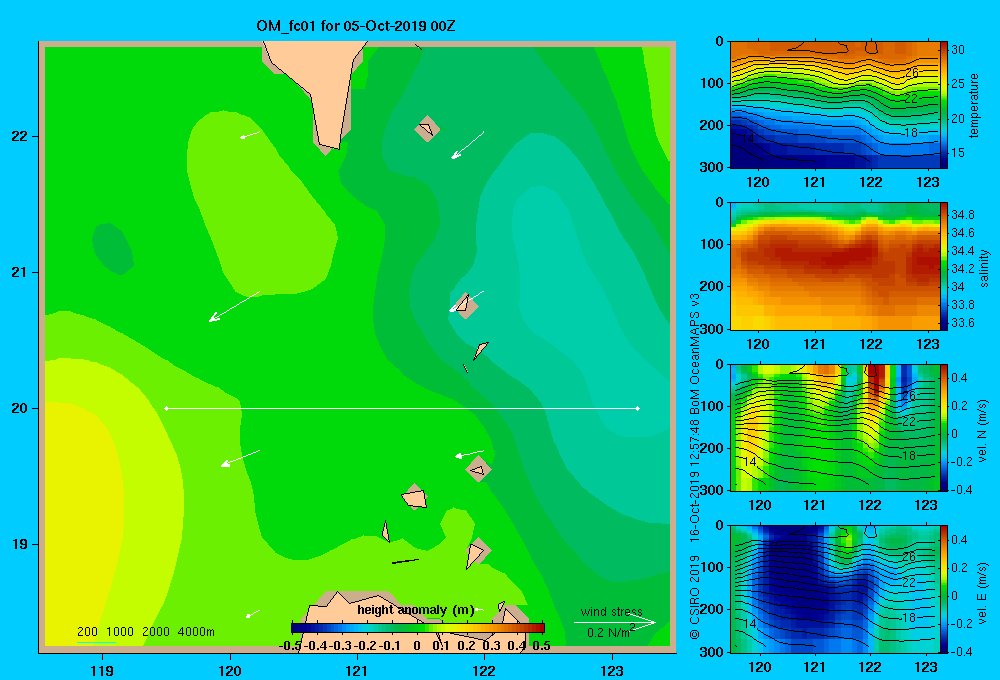Click the 'vel. E (m/s)' axis label
The width and height of the screenshot is (1000, 680).
[982, 592]
